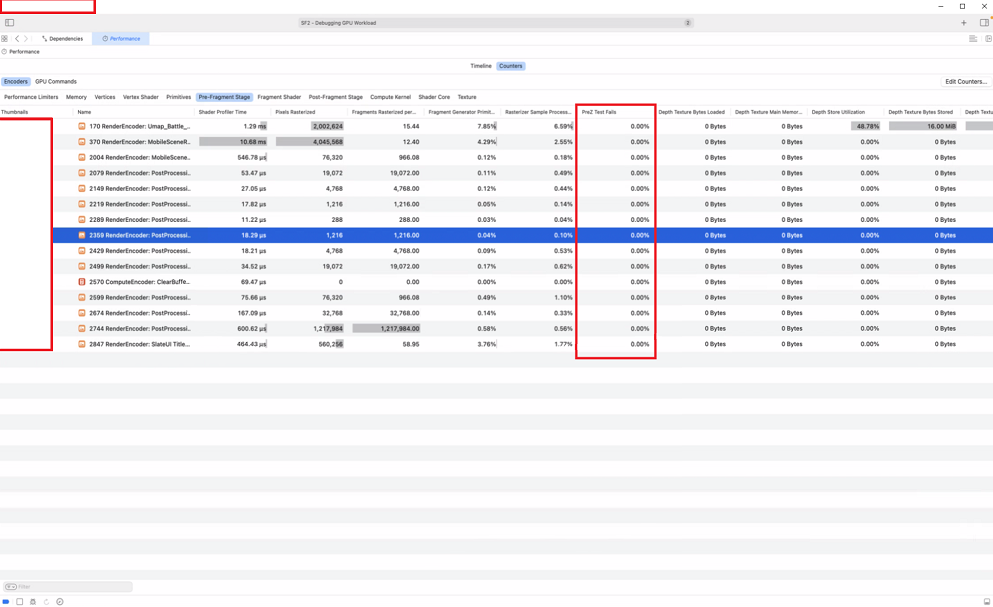
Task: Open the Fragment Shader counters tab
Action: 279,97
